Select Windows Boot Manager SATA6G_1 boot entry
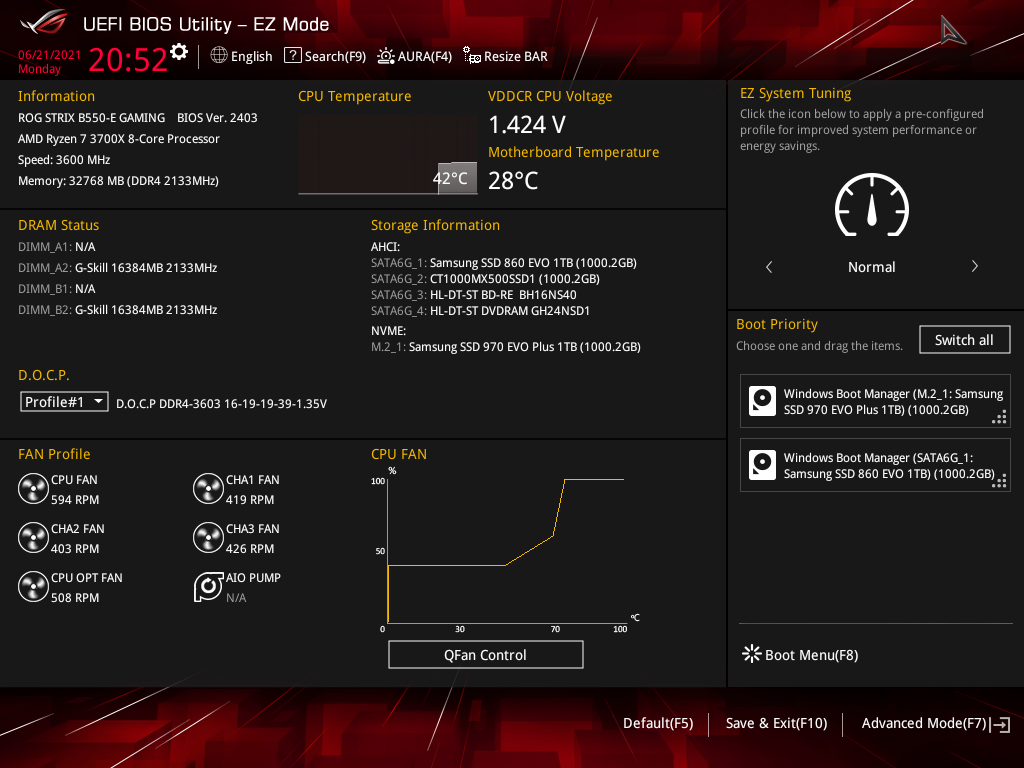Image resolution: width=1024 pixels, height=768 pixels. coord(875,466)
